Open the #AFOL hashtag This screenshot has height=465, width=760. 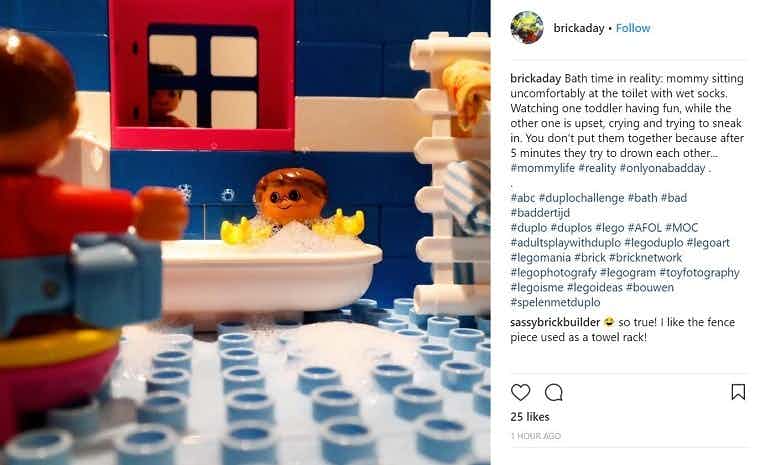(644, 227)
